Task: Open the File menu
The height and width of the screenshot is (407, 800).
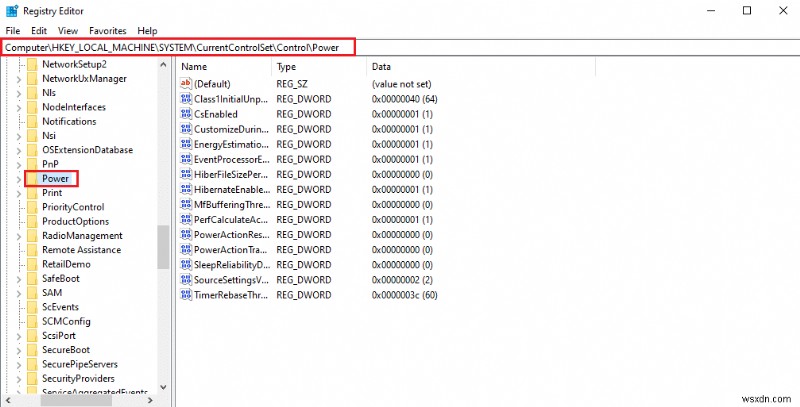Action: coord(13,31)
